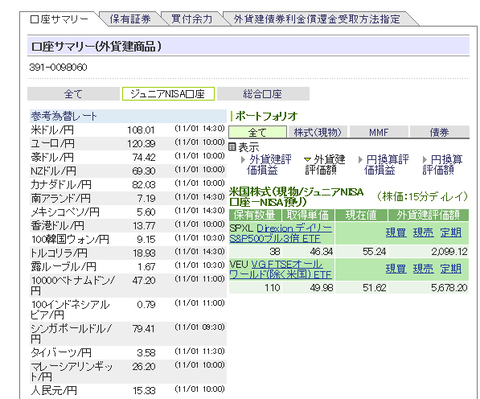Click the トルコリラ/円 rate row label
Screen dimensions: 480x399
pos(59,253)
